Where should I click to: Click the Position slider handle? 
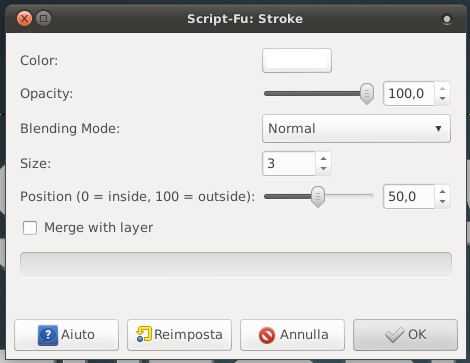(x=318, y=197)
